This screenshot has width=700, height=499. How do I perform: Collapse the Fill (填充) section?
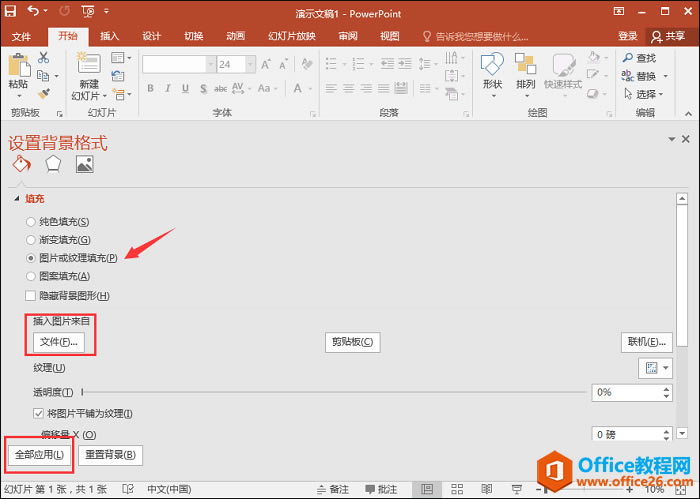click(x=15, y=199)
